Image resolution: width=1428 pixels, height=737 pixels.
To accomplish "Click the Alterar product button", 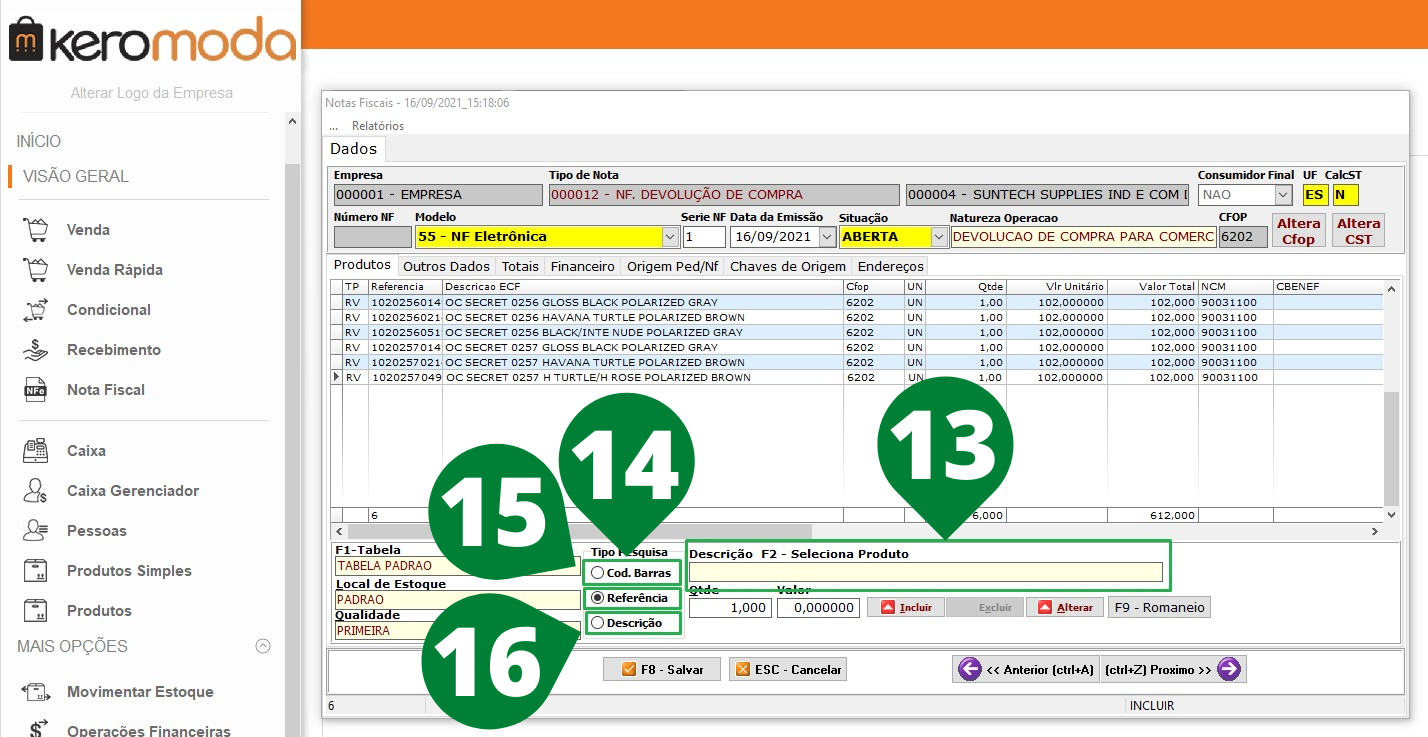I will click(x=1066, y=607).
